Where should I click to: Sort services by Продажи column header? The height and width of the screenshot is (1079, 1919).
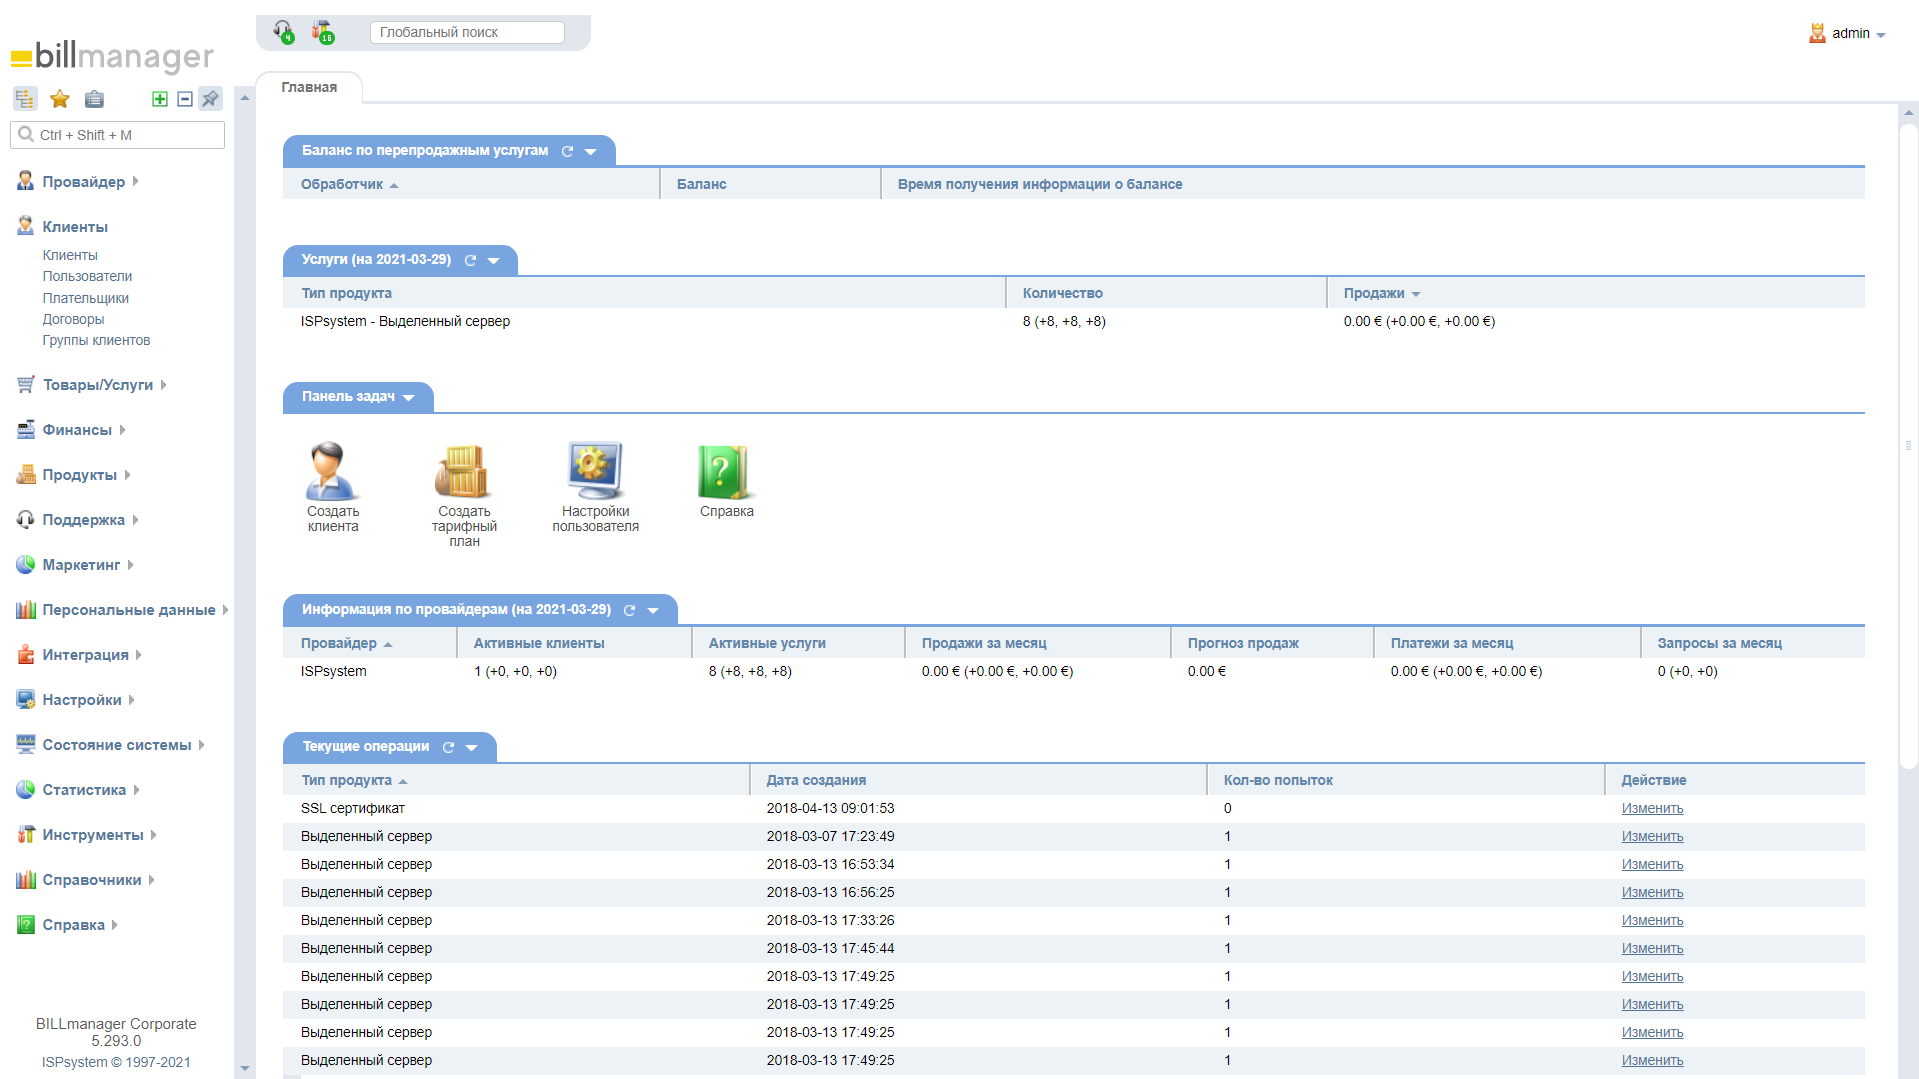point(1374,293)
